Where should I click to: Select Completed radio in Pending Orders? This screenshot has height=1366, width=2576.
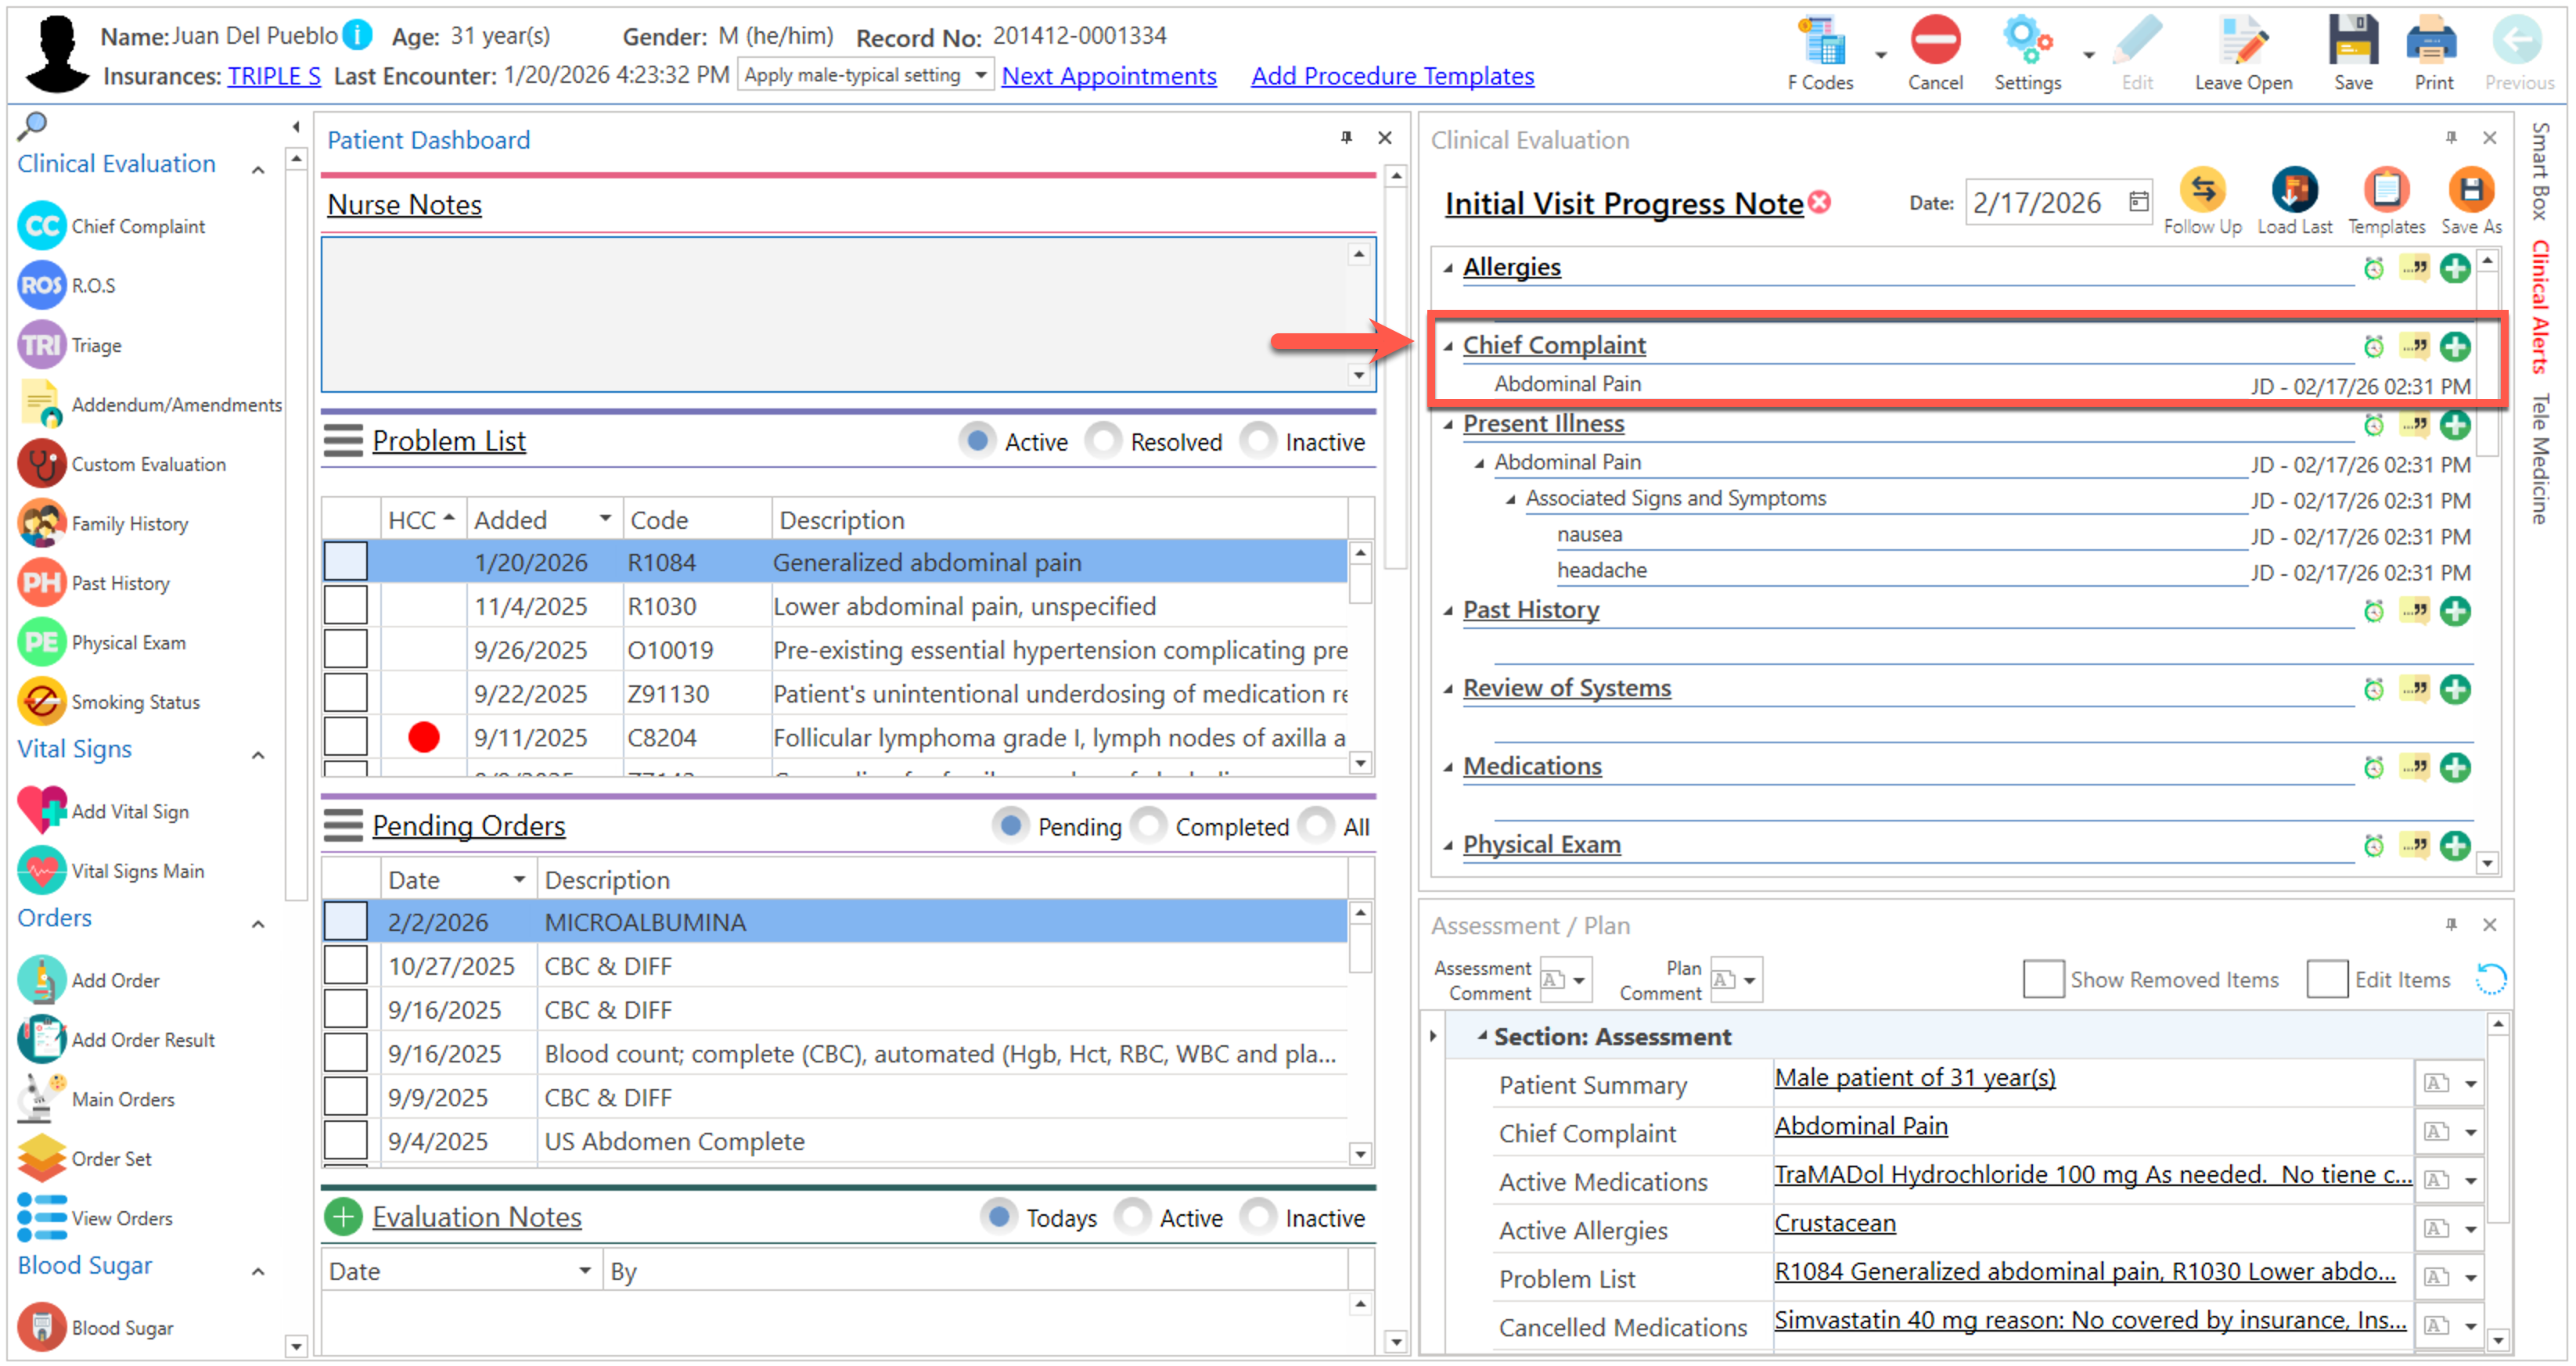click(x=1149, y=826)
